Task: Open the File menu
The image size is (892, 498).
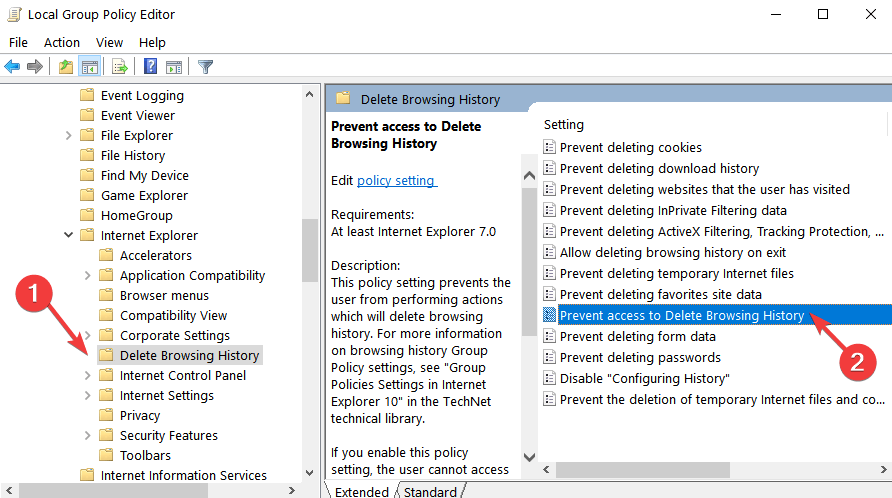Action: pos(18,43)
